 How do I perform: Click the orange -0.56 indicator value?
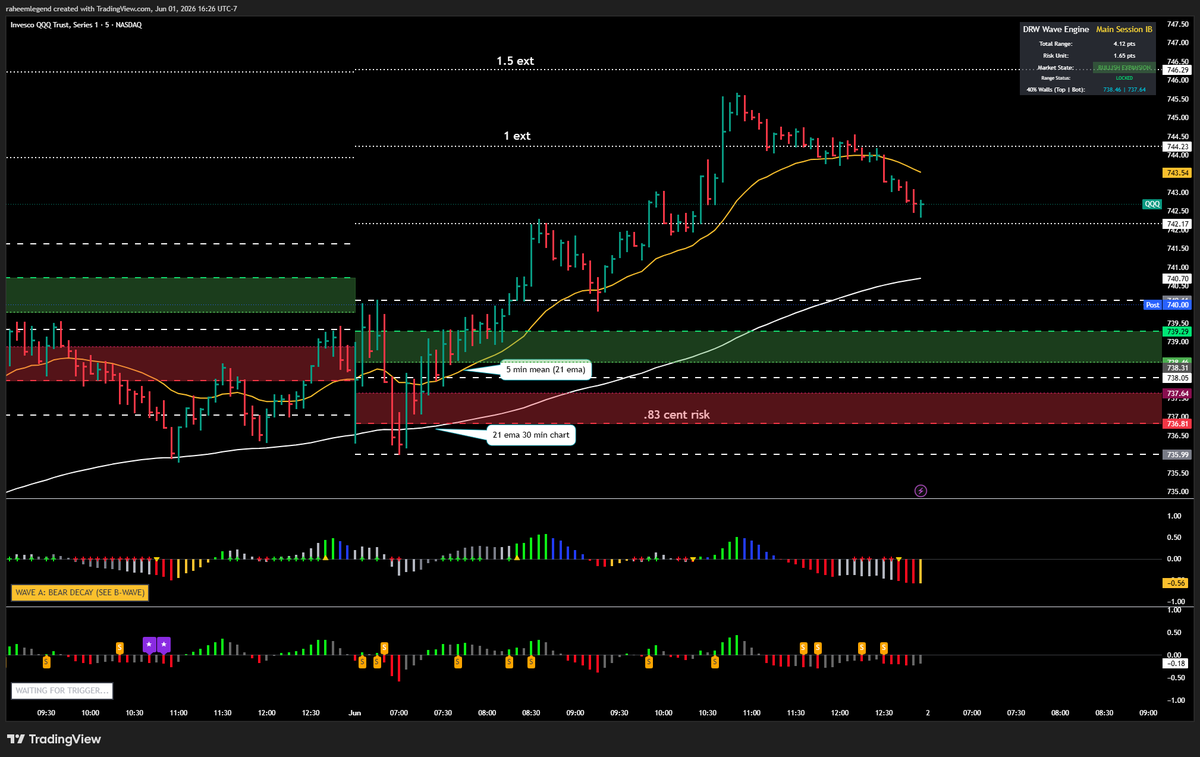pyautogui.click(x=1175, y=582)
